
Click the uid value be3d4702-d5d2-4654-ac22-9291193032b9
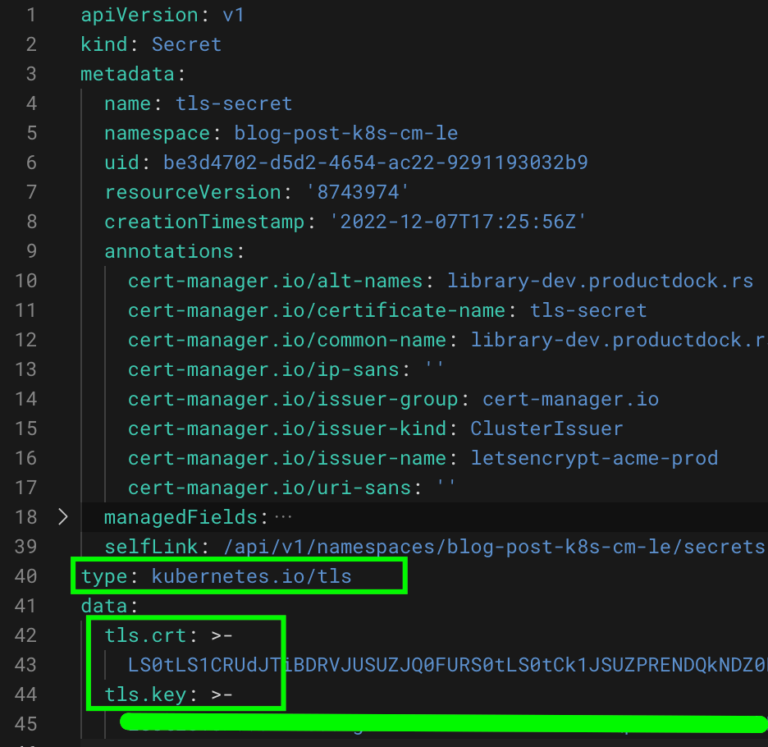[x=375, y=163]
